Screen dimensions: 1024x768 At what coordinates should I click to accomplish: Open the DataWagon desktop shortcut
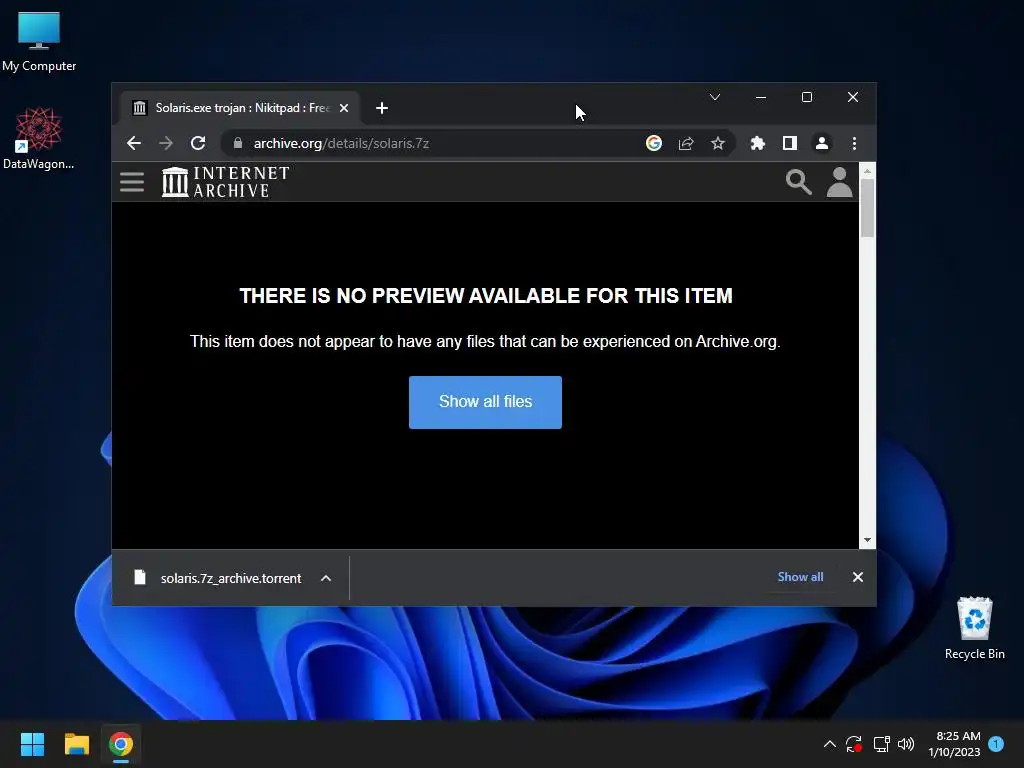click(x=39, y=138)
